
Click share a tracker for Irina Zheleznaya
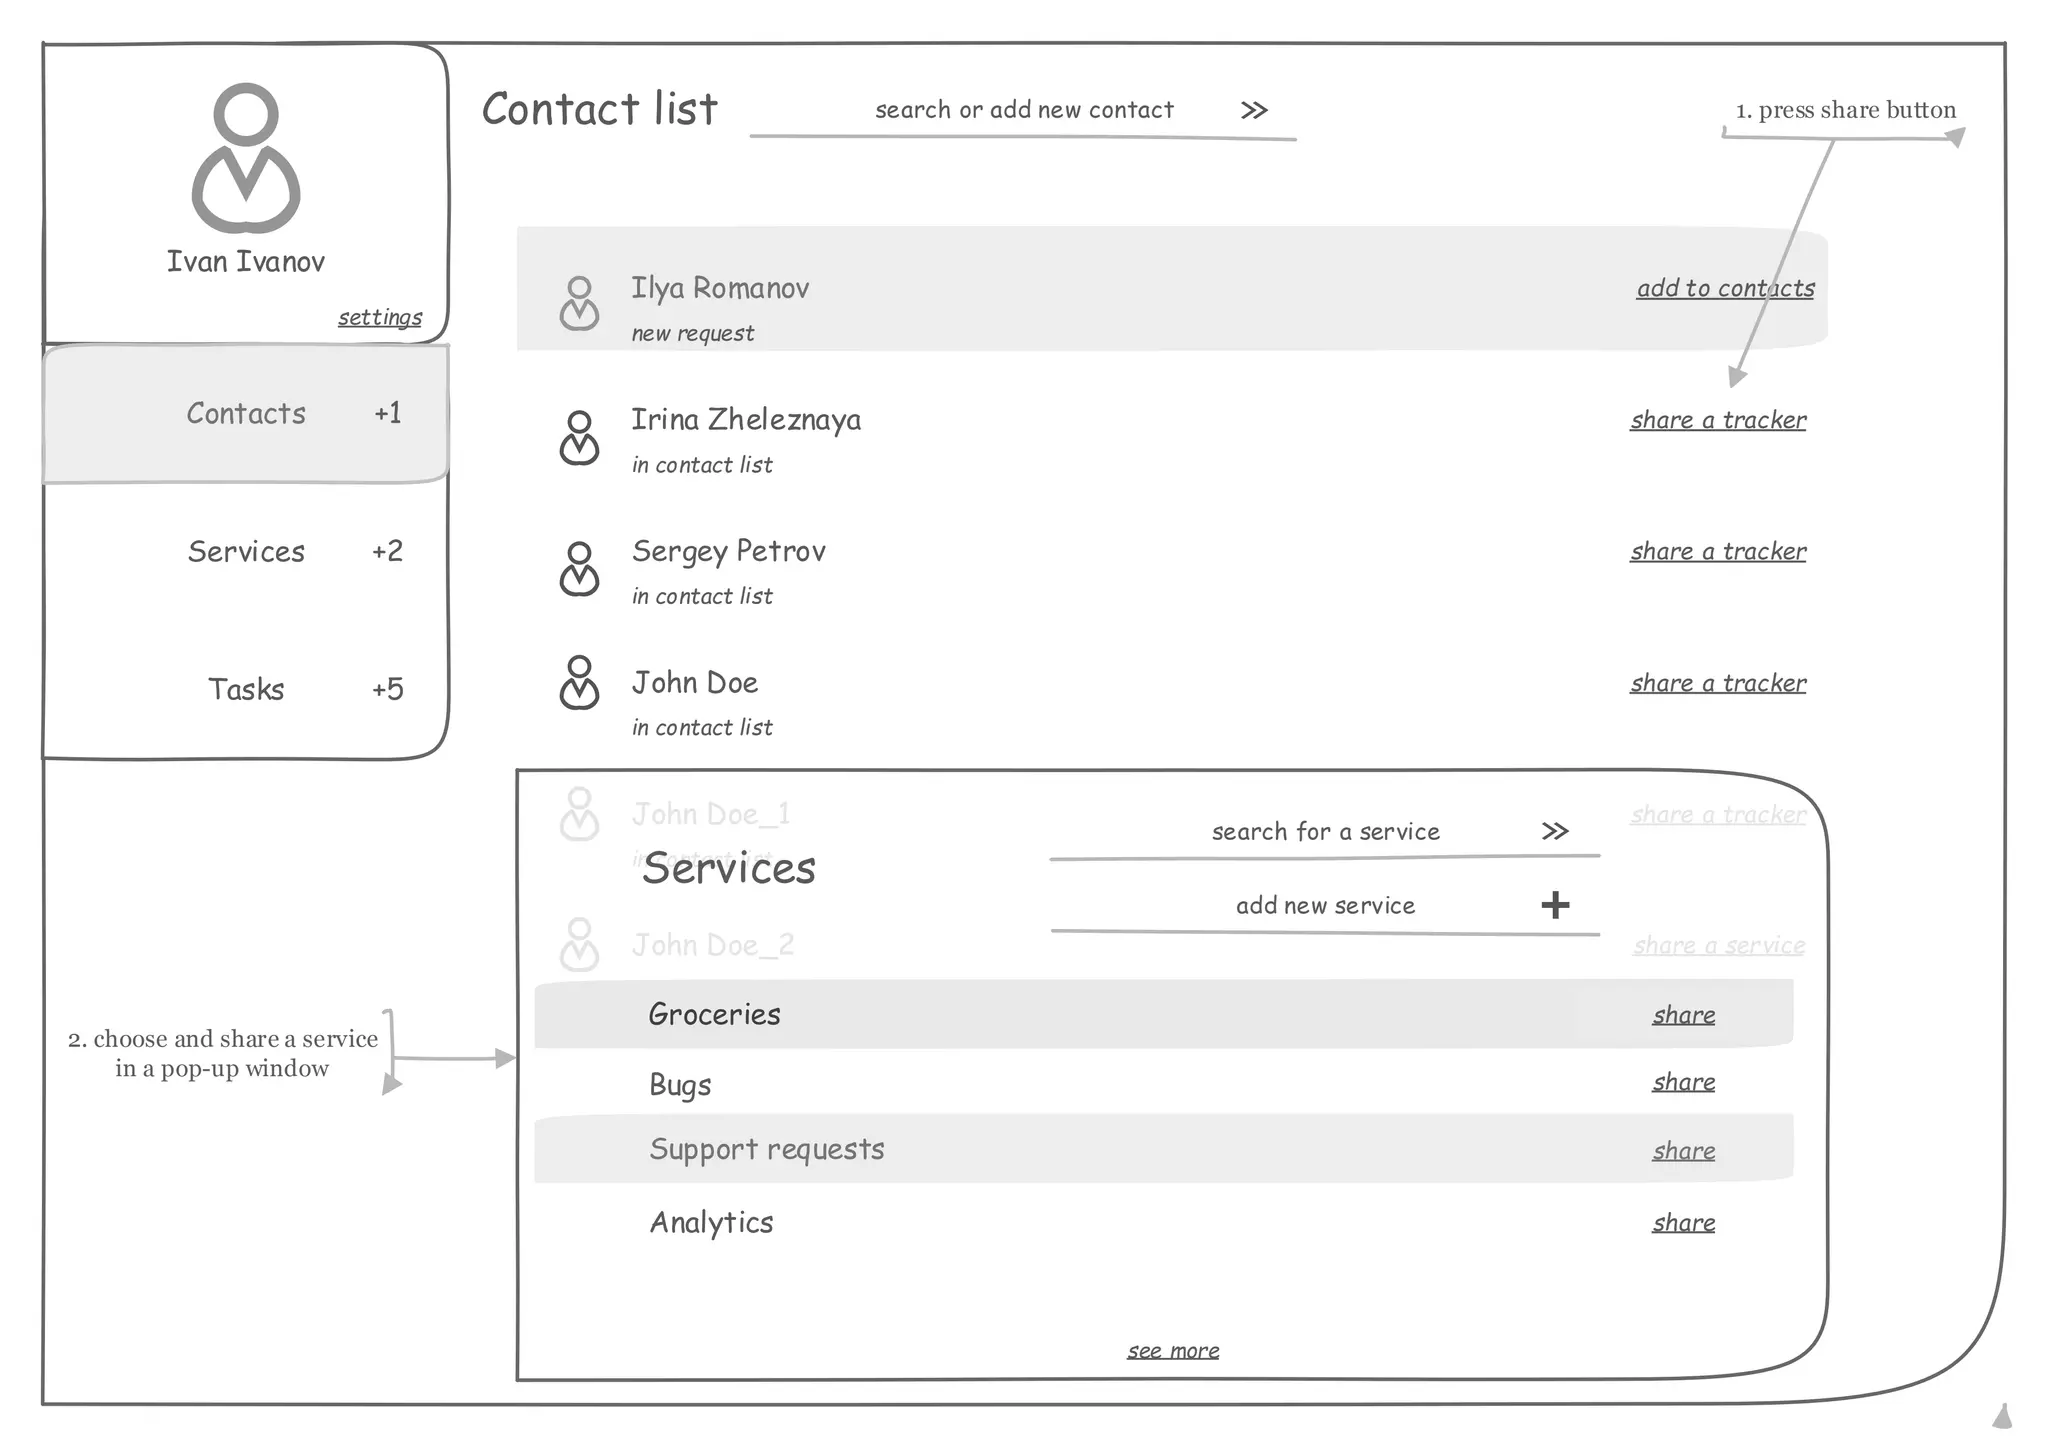tap(1718, 420)
